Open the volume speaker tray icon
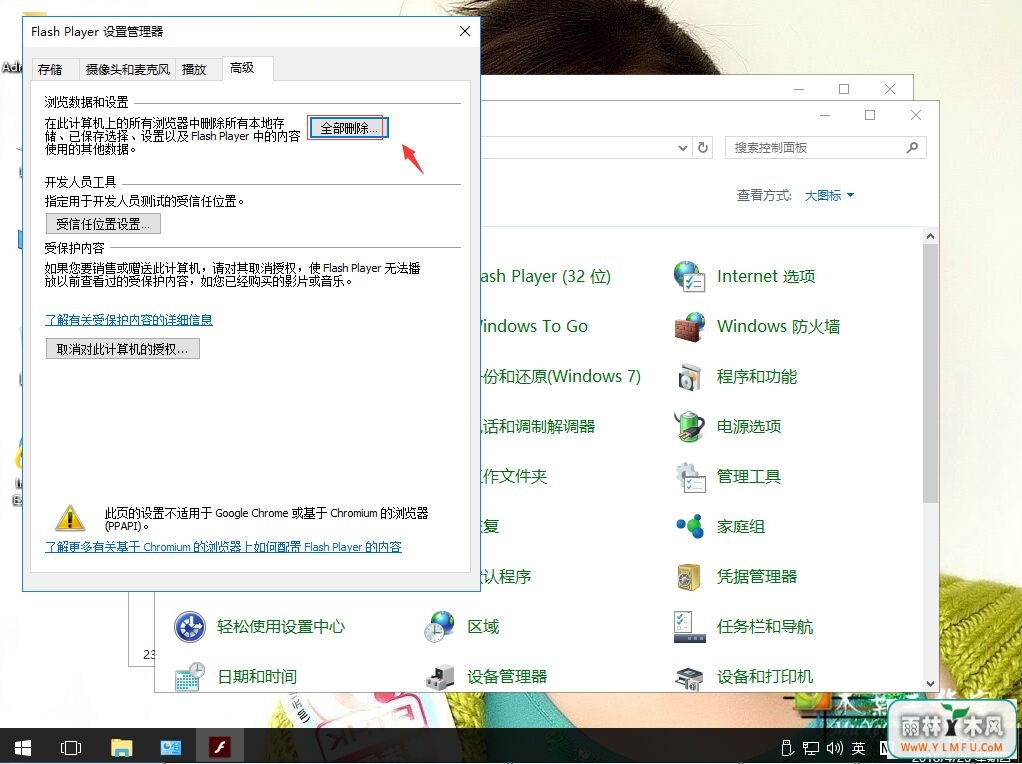 click(834, 748)
